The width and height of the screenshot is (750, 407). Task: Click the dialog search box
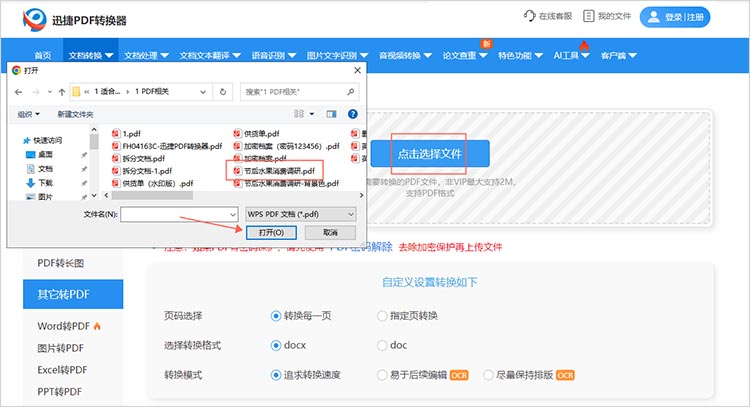click(300, 92)
